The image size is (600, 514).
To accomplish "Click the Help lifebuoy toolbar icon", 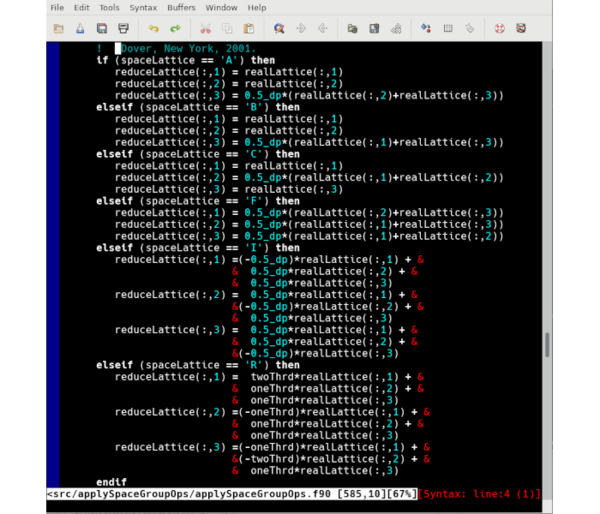I will tap(499, 28).
